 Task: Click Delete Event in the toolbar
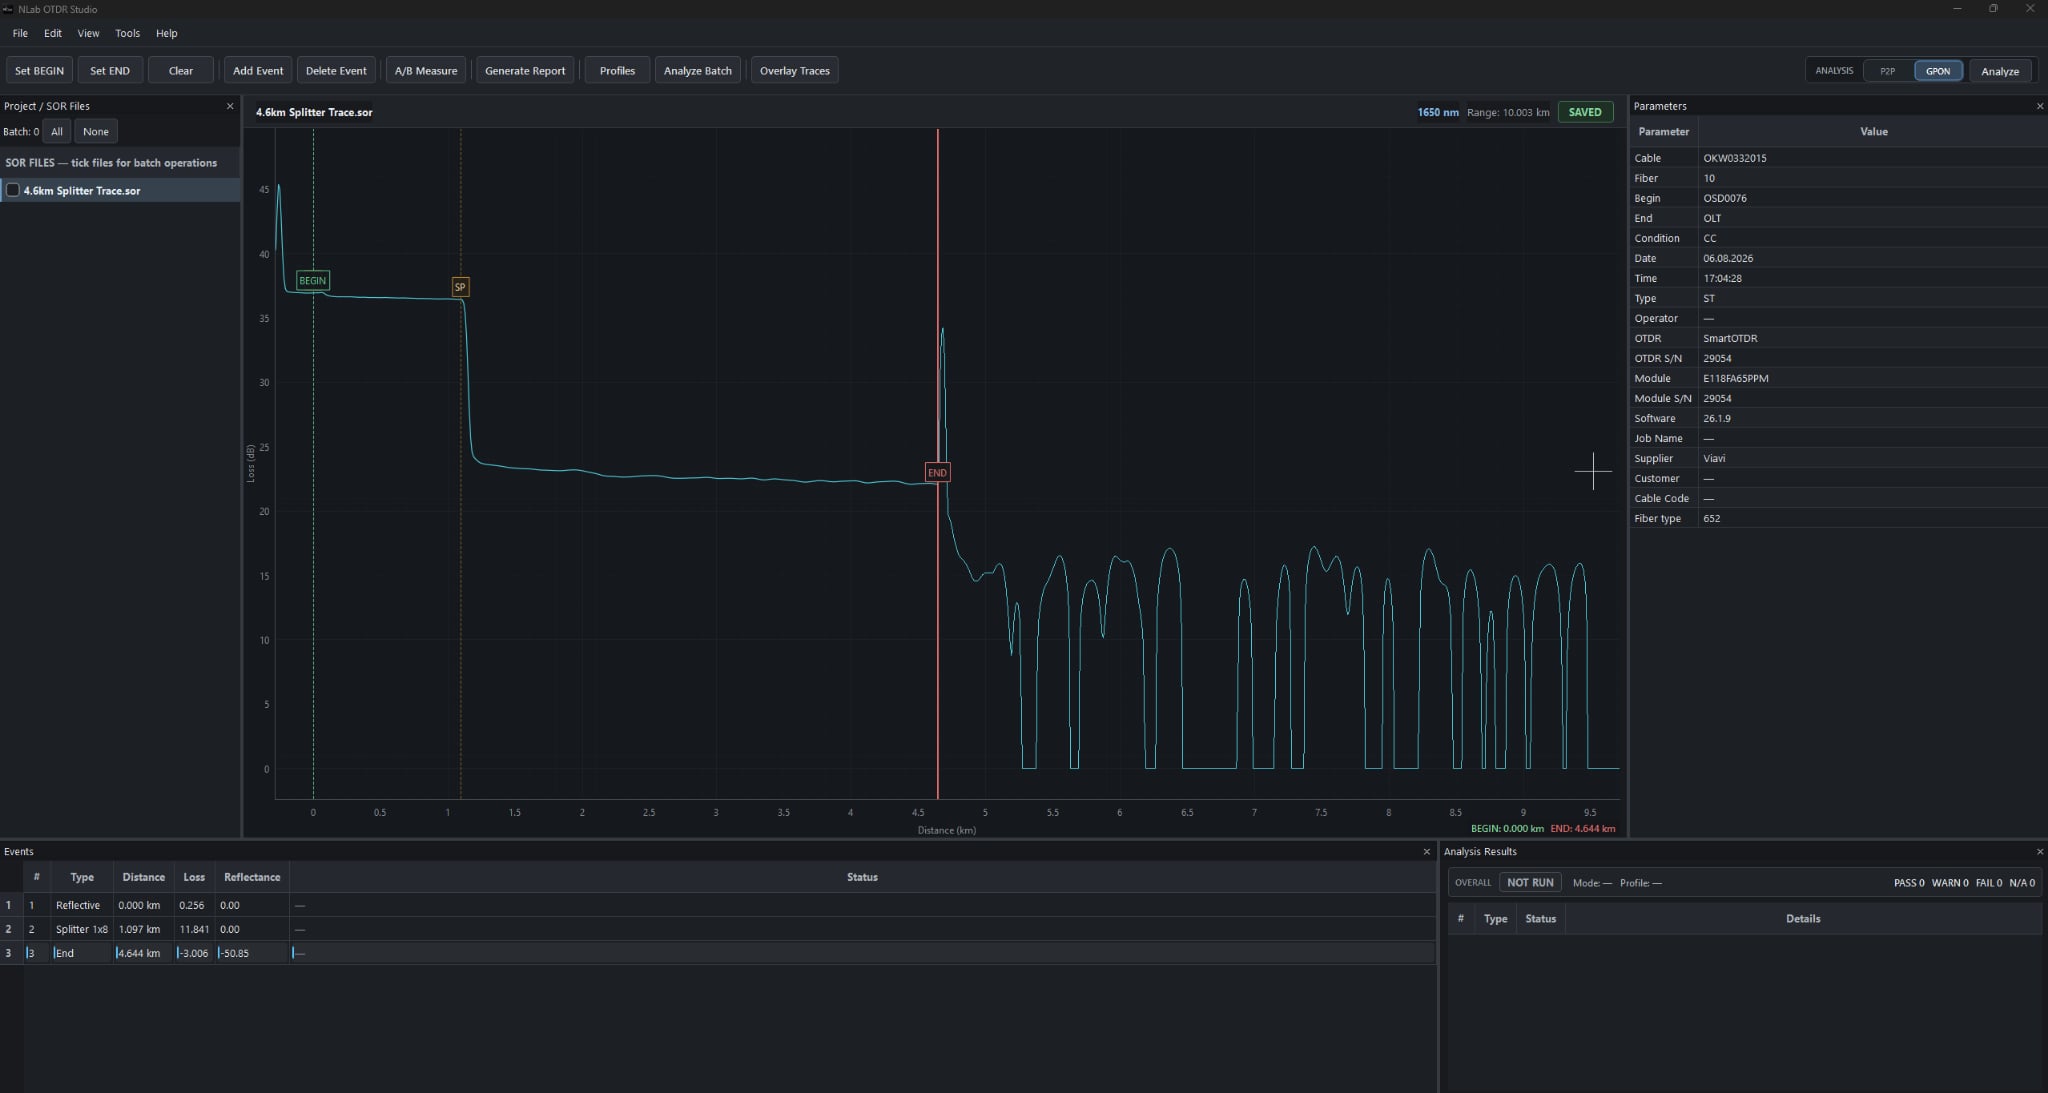336,71
